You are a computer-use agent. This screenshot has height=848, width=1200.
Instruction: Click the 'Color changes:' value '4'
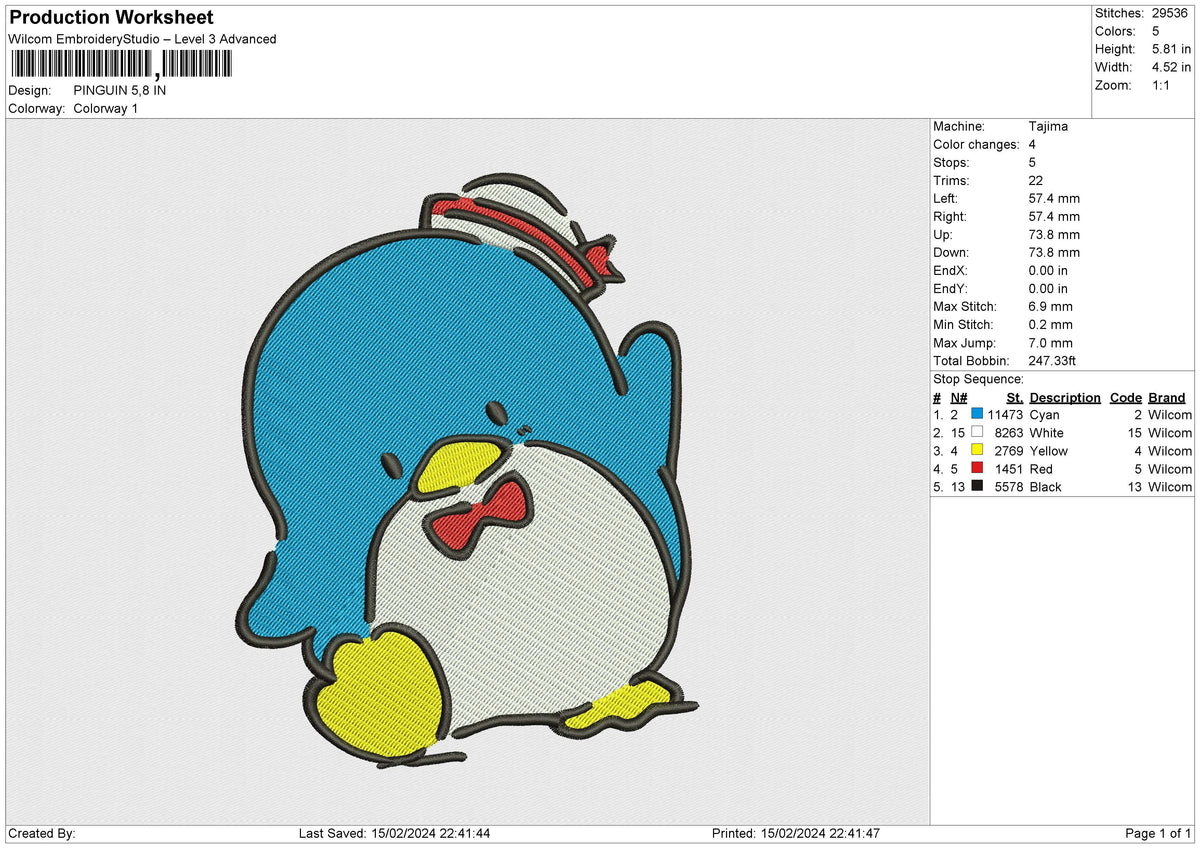pyautogui.click(x=1032, y=144)
